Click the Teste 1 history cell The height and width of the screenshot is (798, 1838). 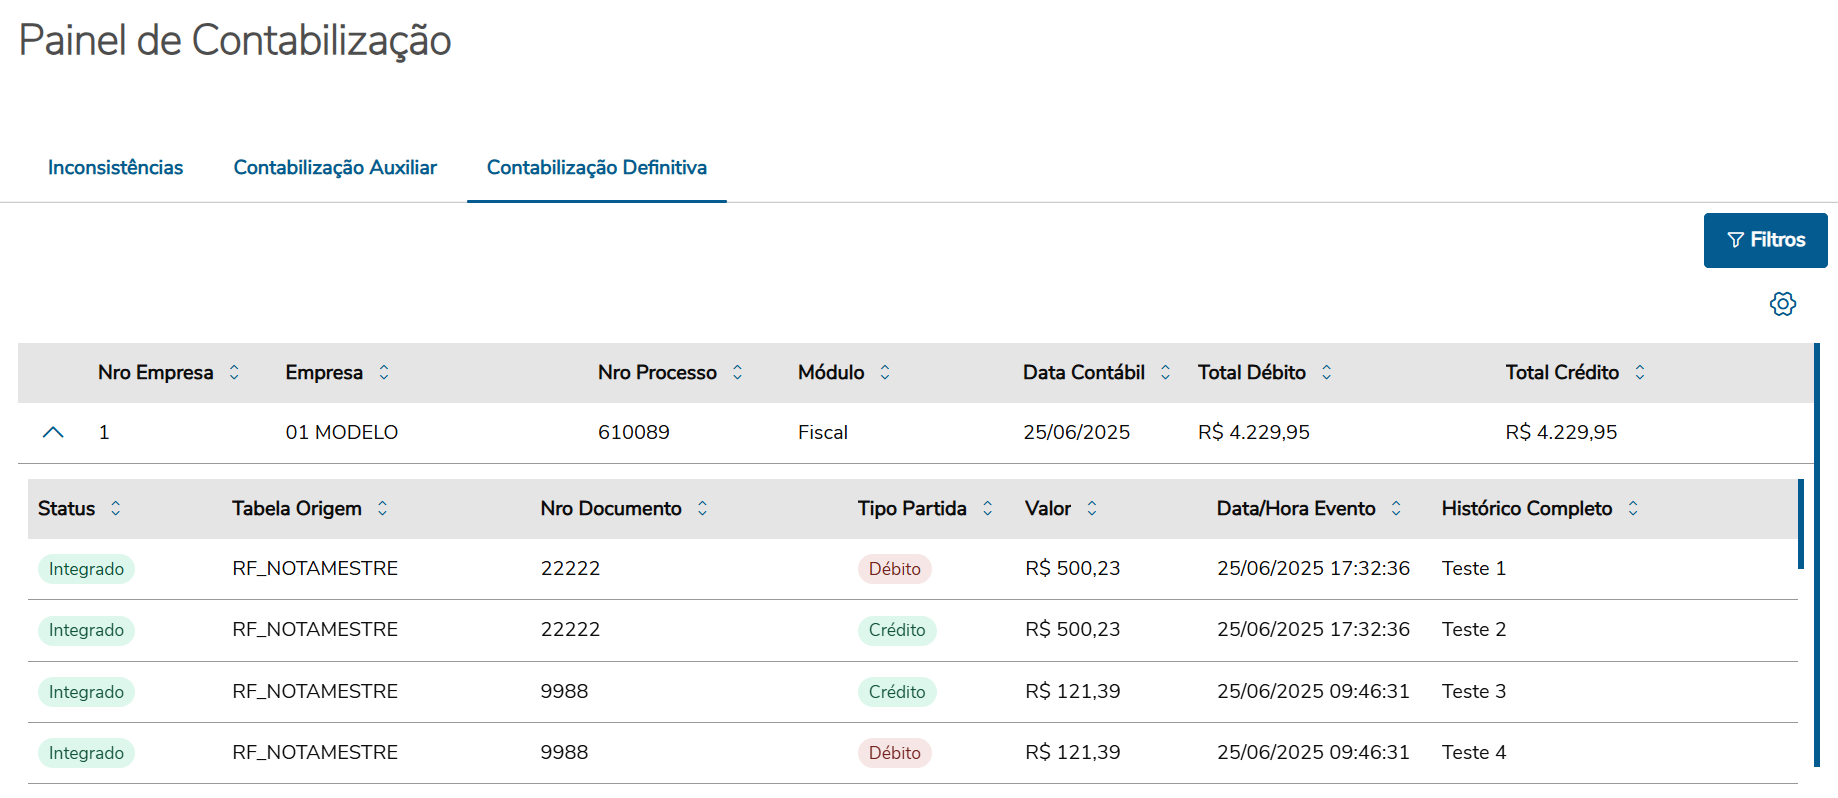point(1474,568)
